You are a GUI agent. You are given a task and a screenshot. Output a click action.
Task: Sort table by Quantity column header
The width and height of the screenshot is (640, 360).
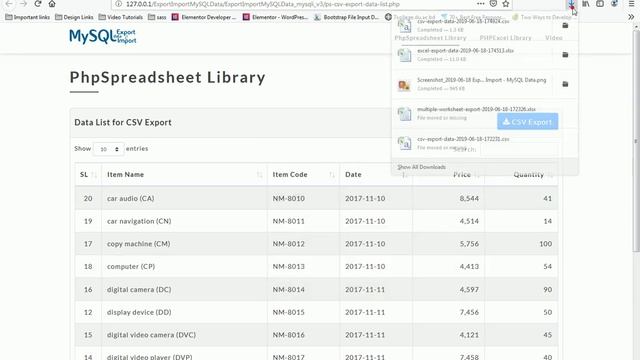[521, 175]
